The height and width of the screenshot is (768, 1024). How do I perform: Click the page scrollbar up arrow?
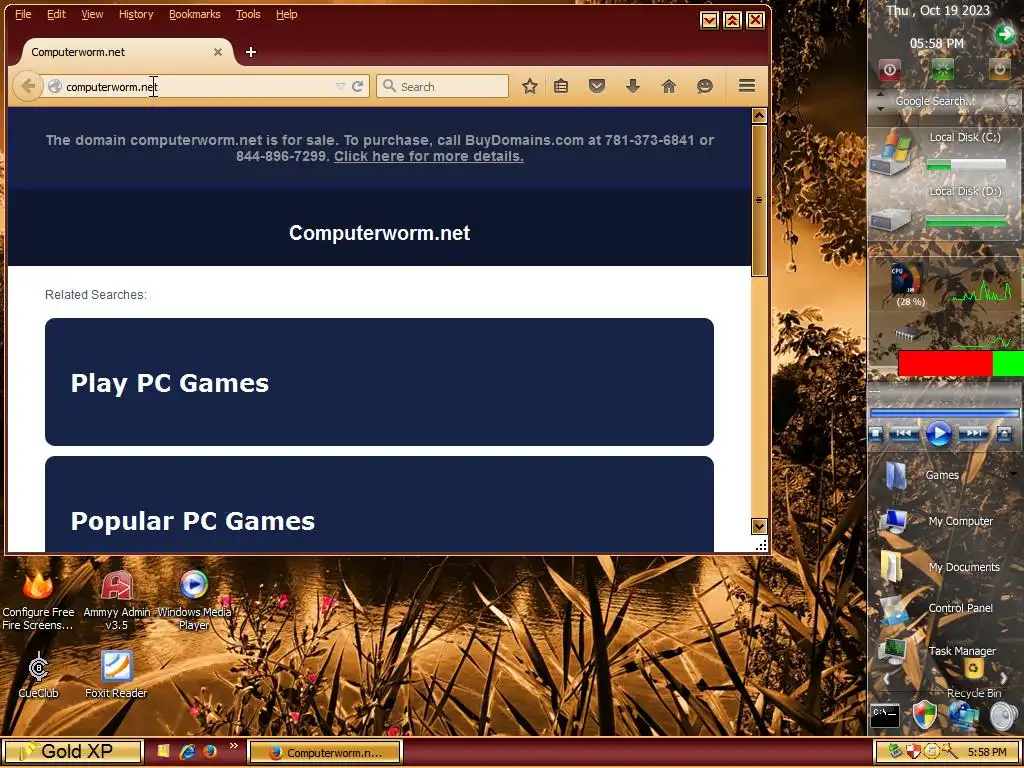[x=759, y=116]
